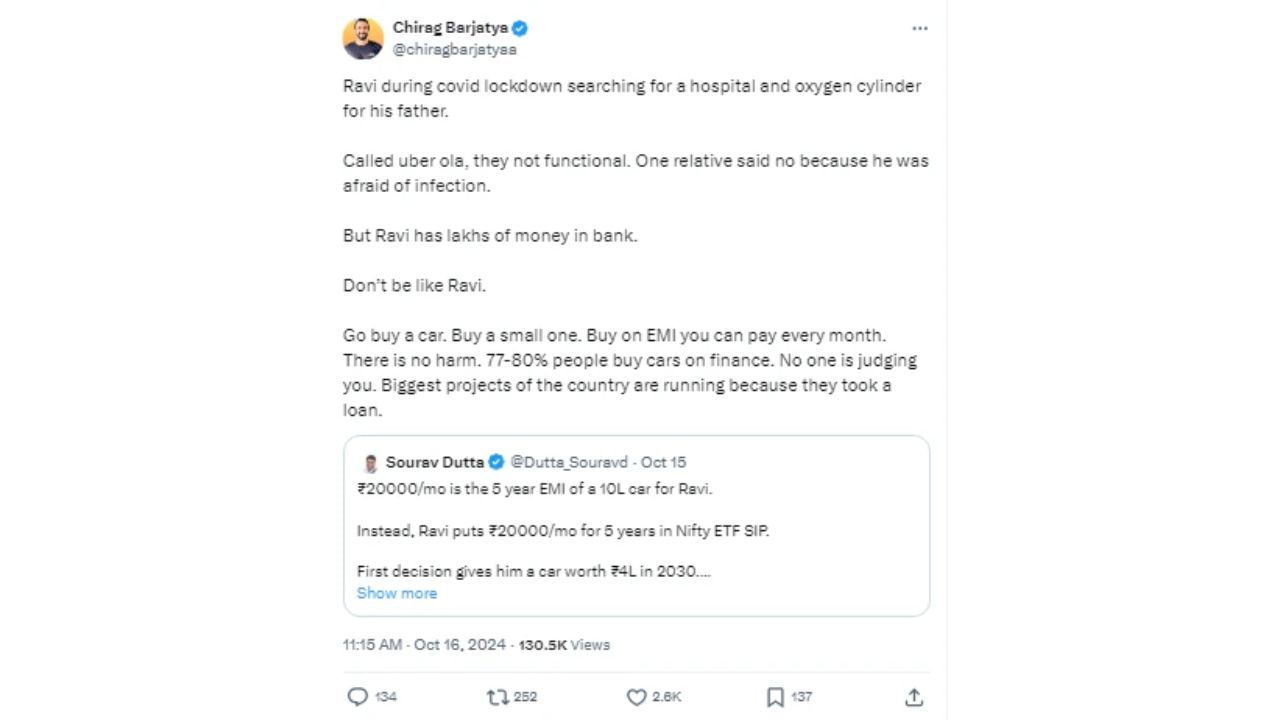The width and height of the screenshot is (1280, 720).
Task: Click the @chiragbarjatya handle
Action: click(x=454, y=49)
